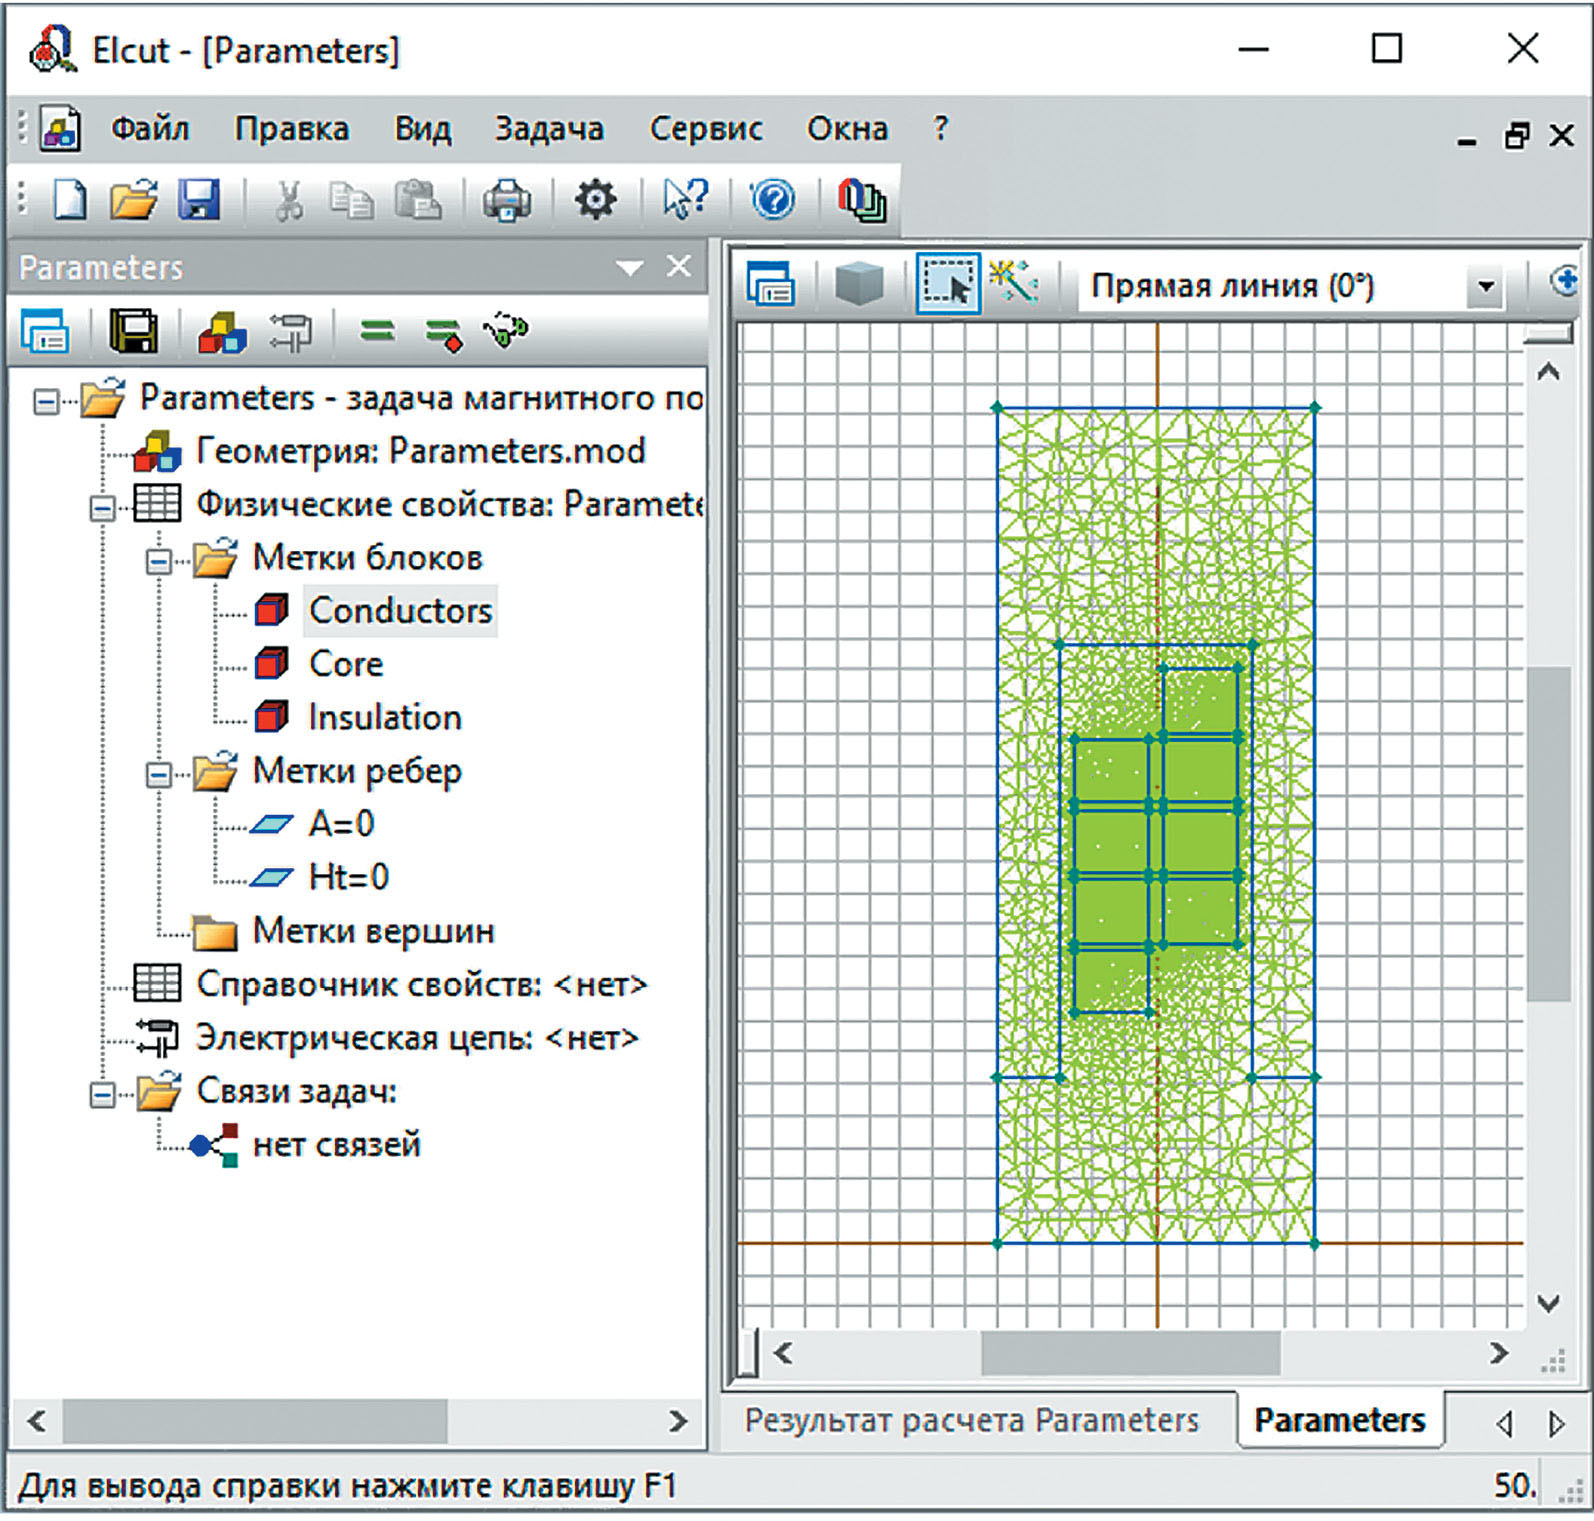Click the Save floppy disk toolbar icon
Viewport: 1594px width, 1521px height.
[199, 200]
